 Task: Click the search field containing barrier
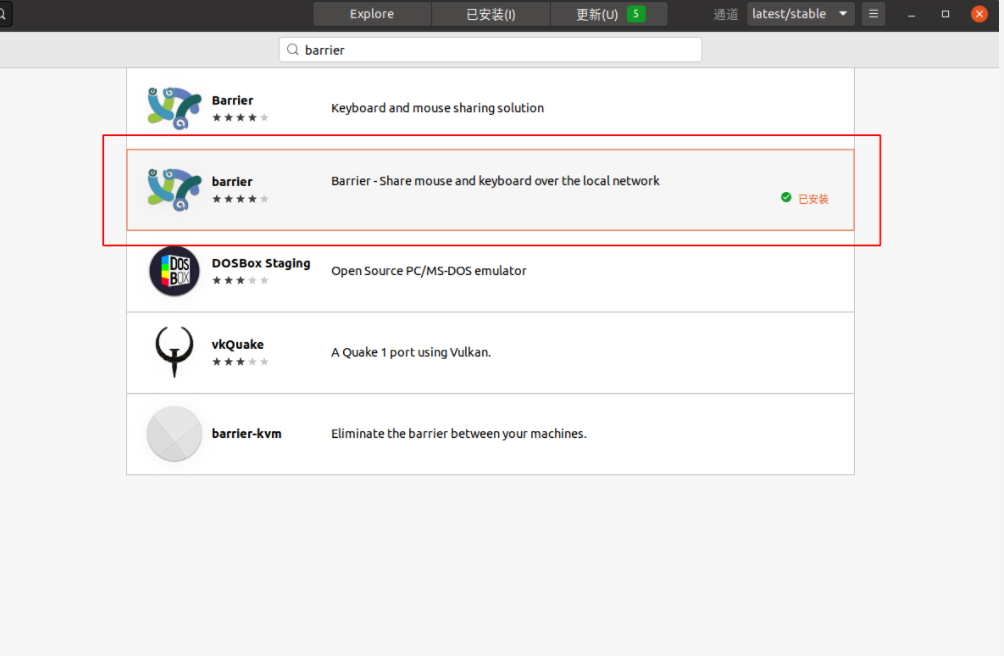click(x=490, y=50)
